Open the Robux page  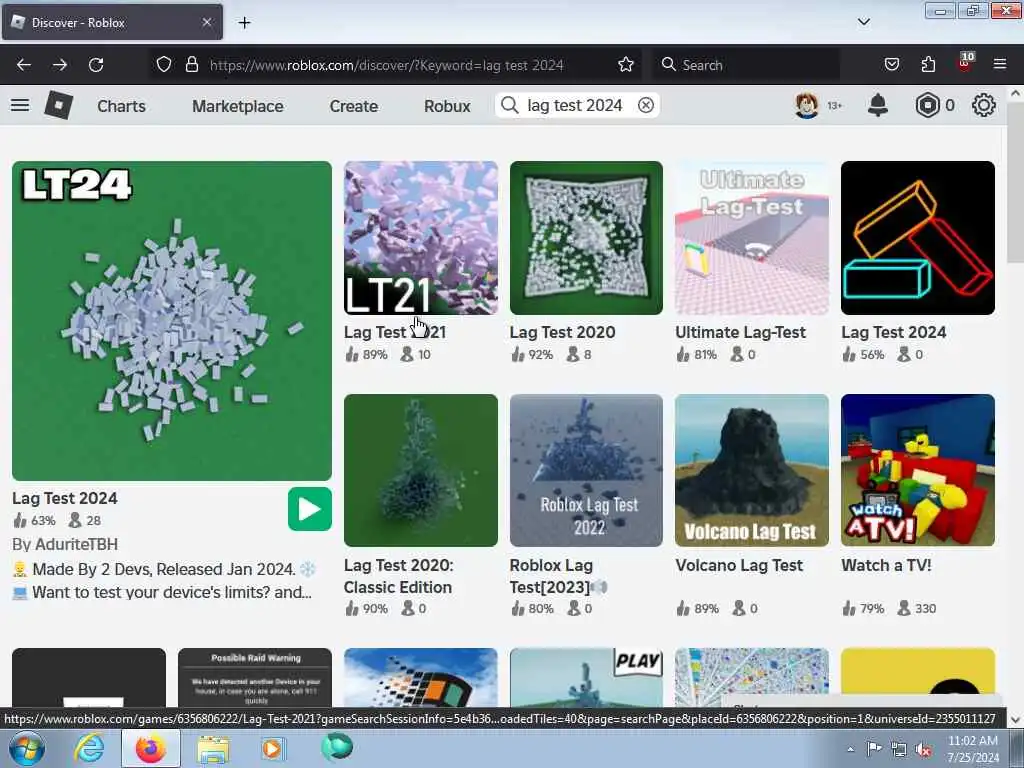click(447, 106)
